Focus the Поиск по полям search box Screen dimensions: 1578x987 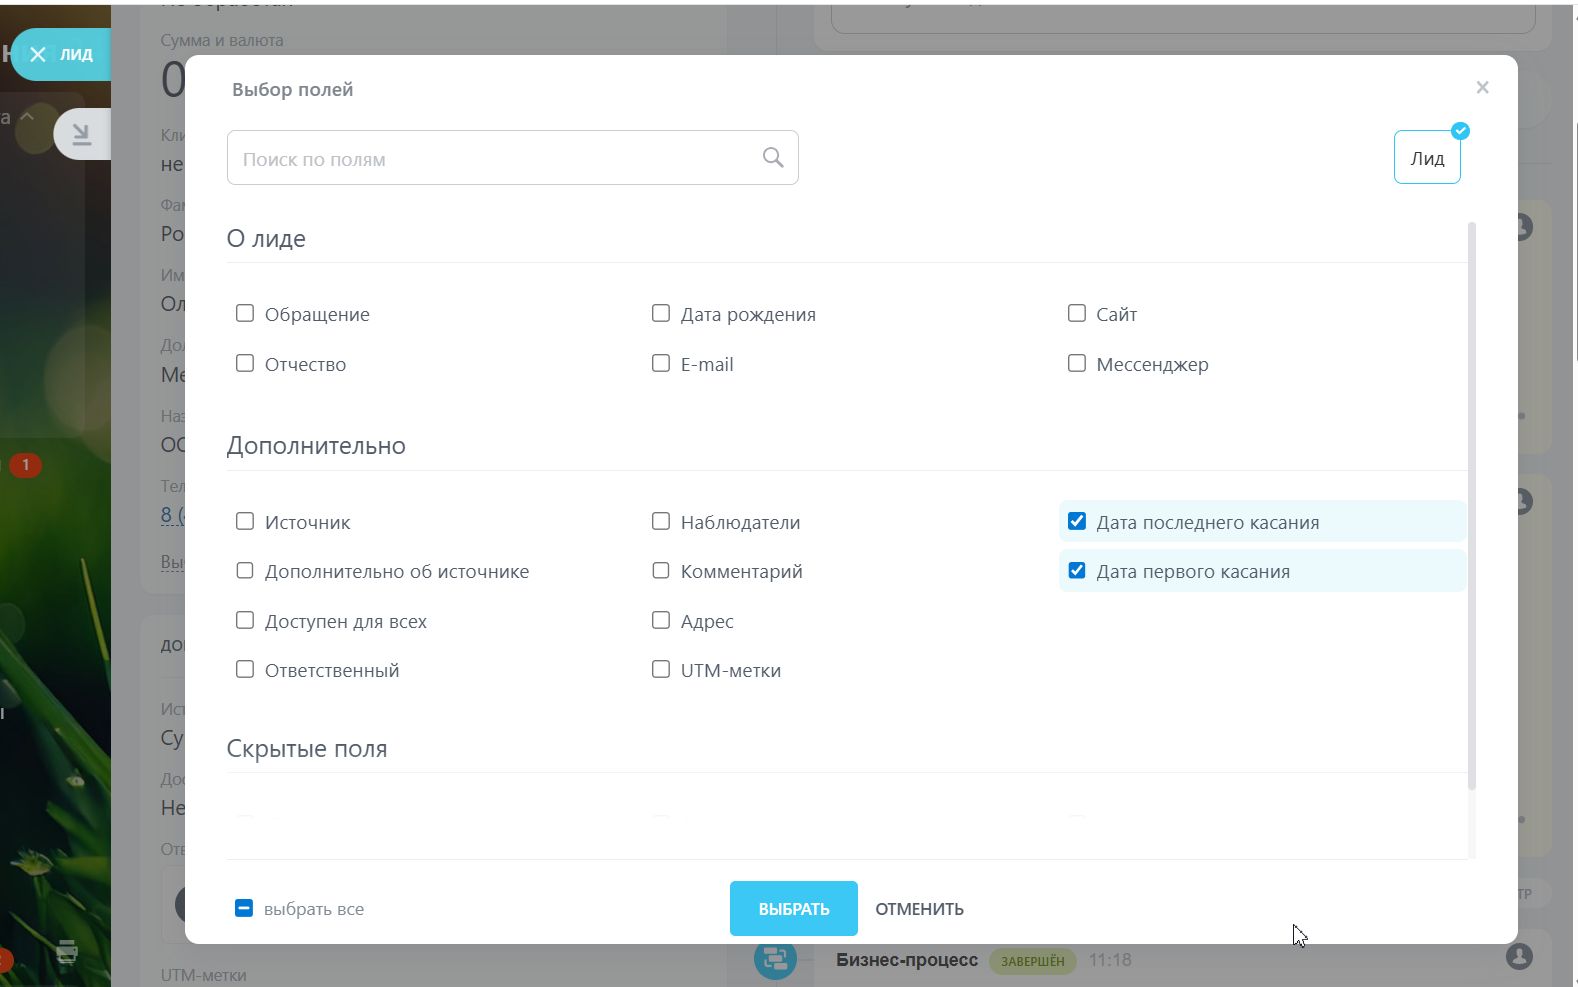pyautogui.click(x=495, y=158)
